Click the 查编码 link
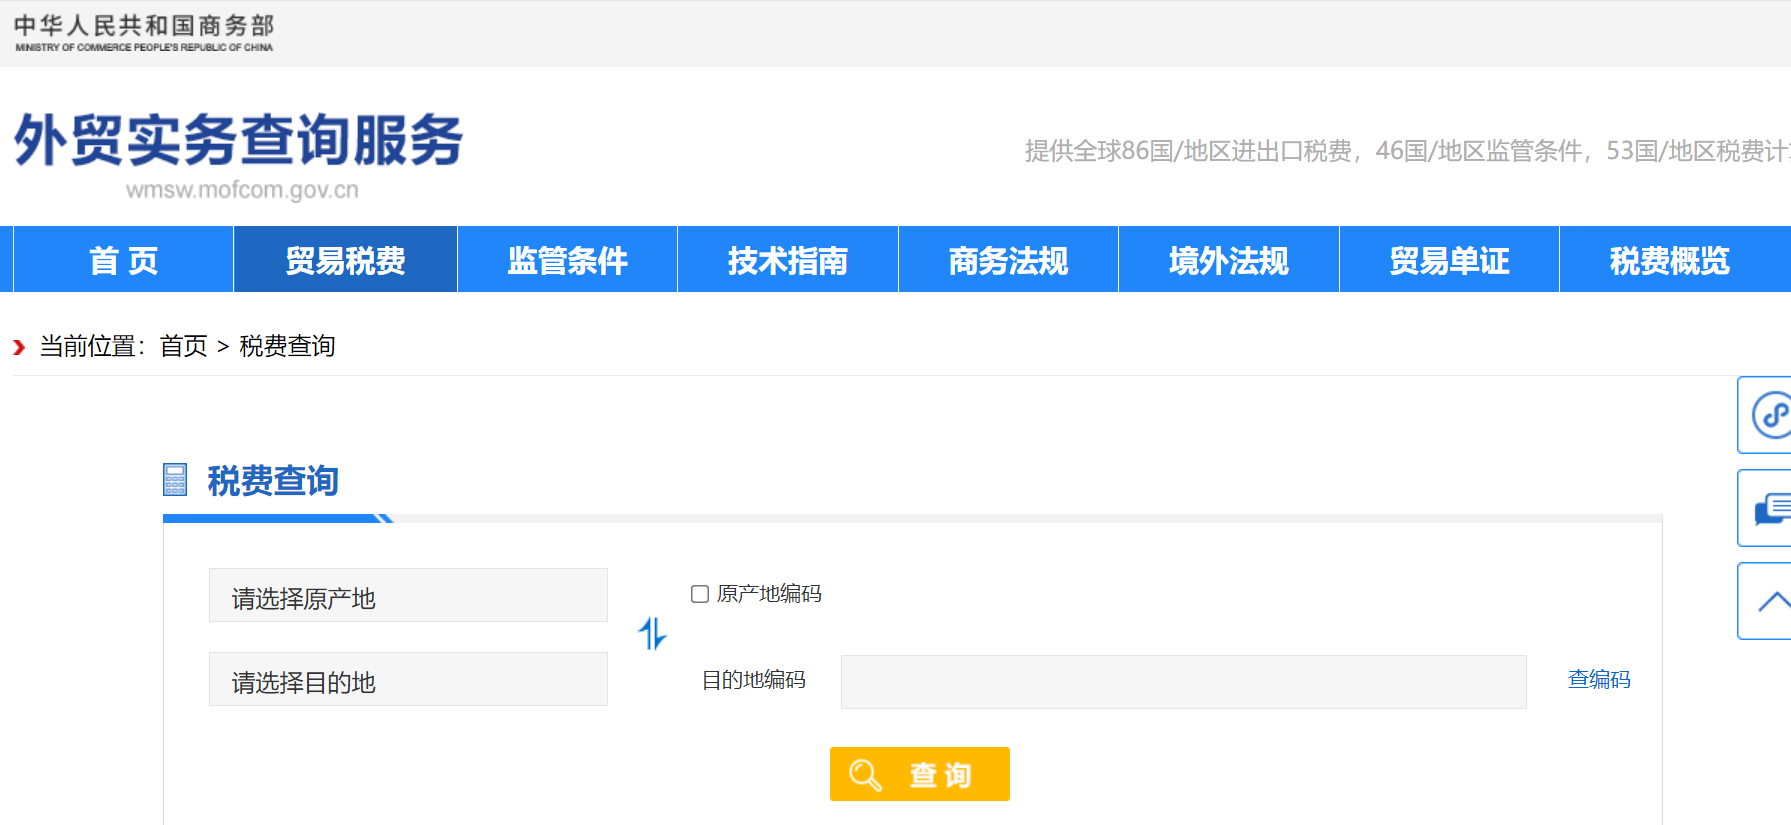The width and height of the screenshot is (1791, 825). click(1598, 680)
